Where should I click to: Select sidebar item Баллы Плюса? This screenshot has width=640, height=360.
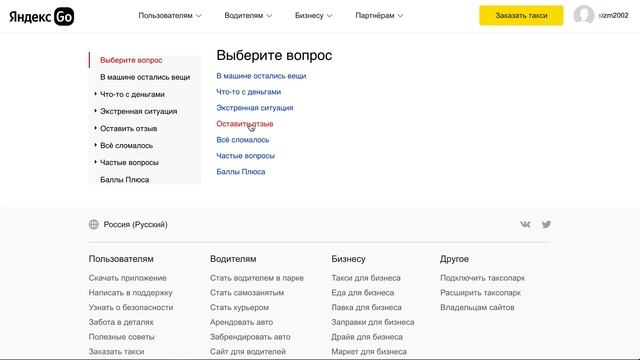pos(124,180)
